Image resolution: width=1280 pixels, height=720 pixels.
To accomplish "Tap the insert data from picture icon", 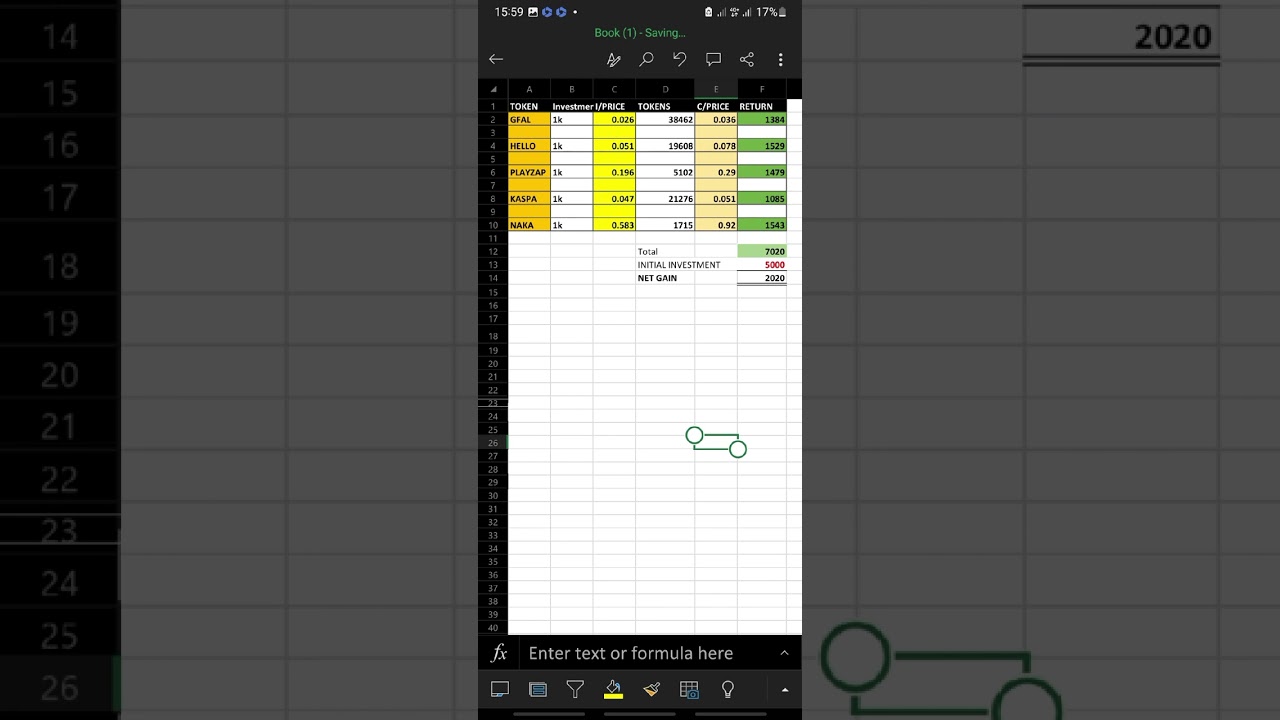I will click(689, 689).
